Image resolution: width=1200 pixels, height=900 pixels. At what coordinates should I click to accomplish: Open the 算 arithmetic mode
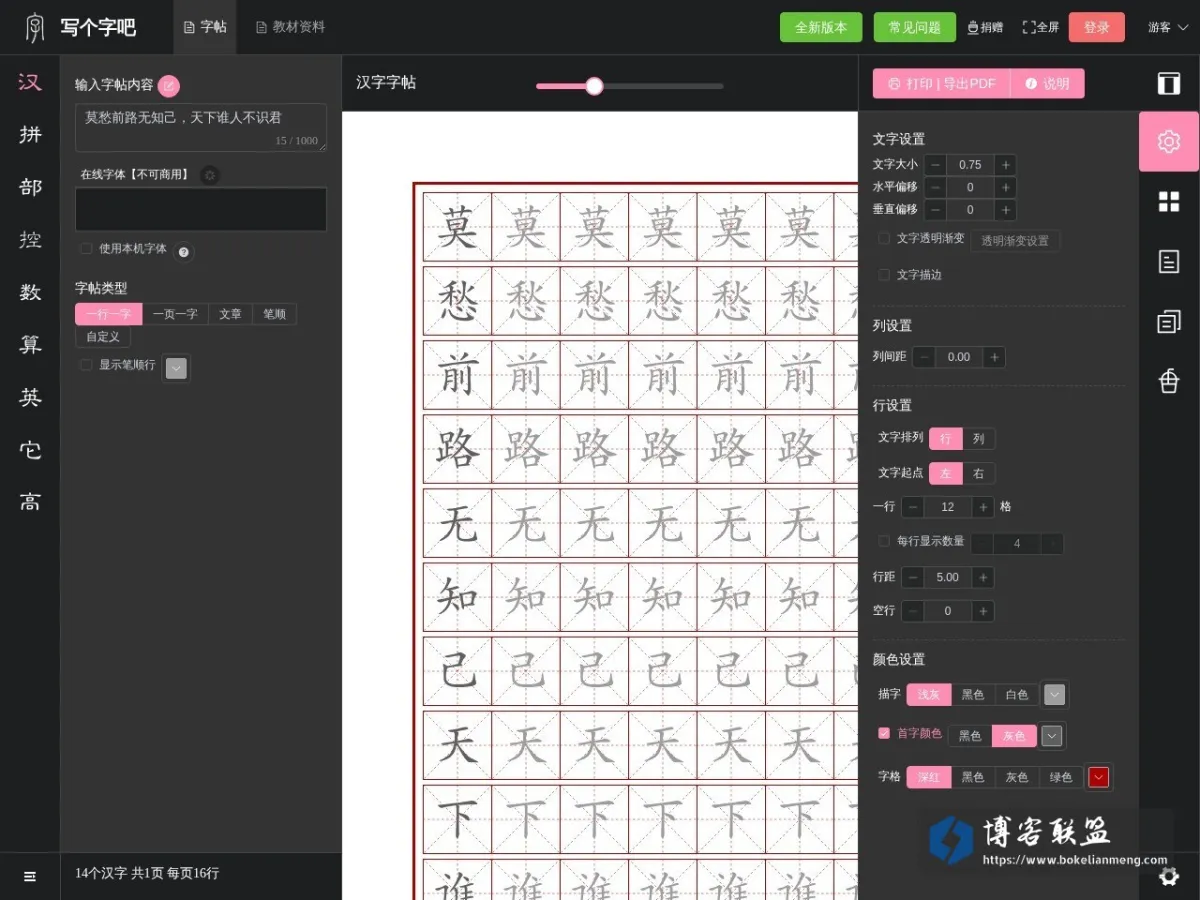click(30, 345)
